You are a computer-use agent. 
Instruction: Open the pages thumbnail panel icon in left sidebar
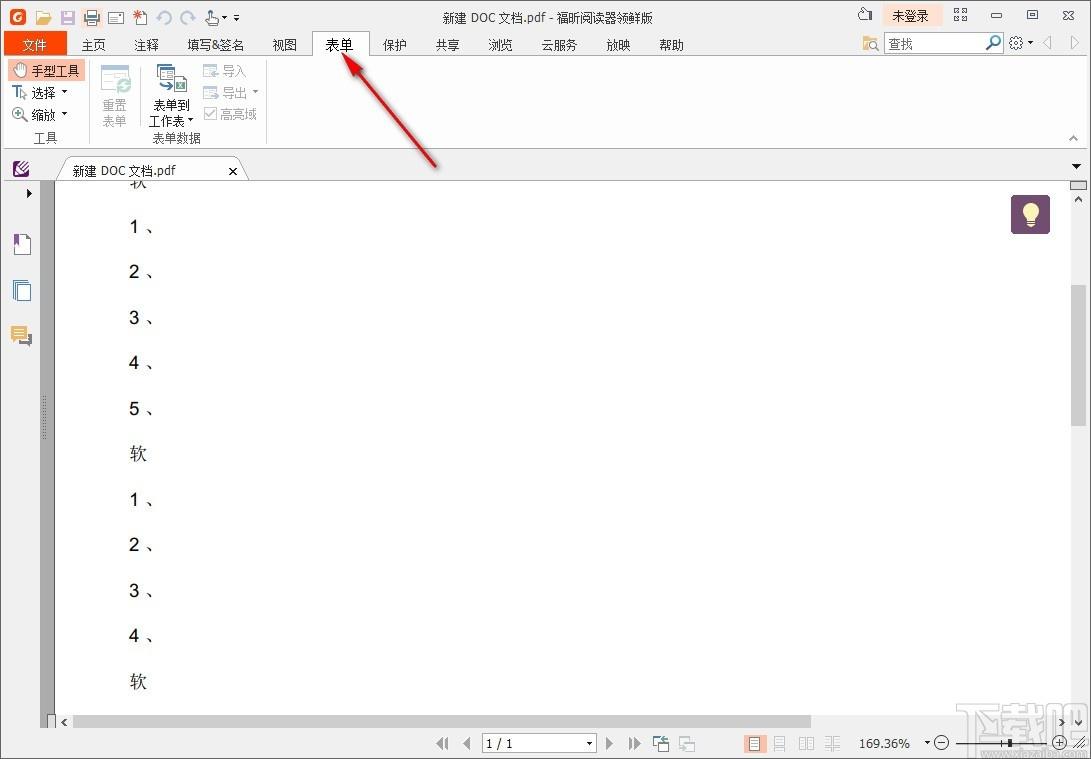pos(22,290)
